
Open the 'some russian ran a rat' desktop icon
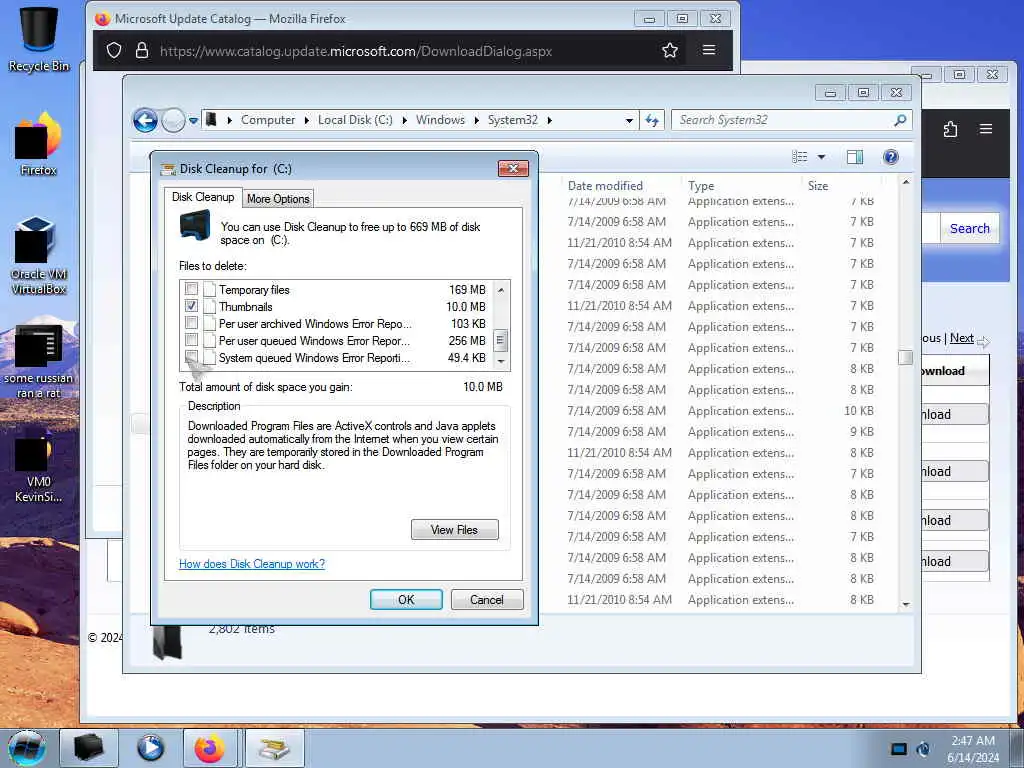point(39,360)
